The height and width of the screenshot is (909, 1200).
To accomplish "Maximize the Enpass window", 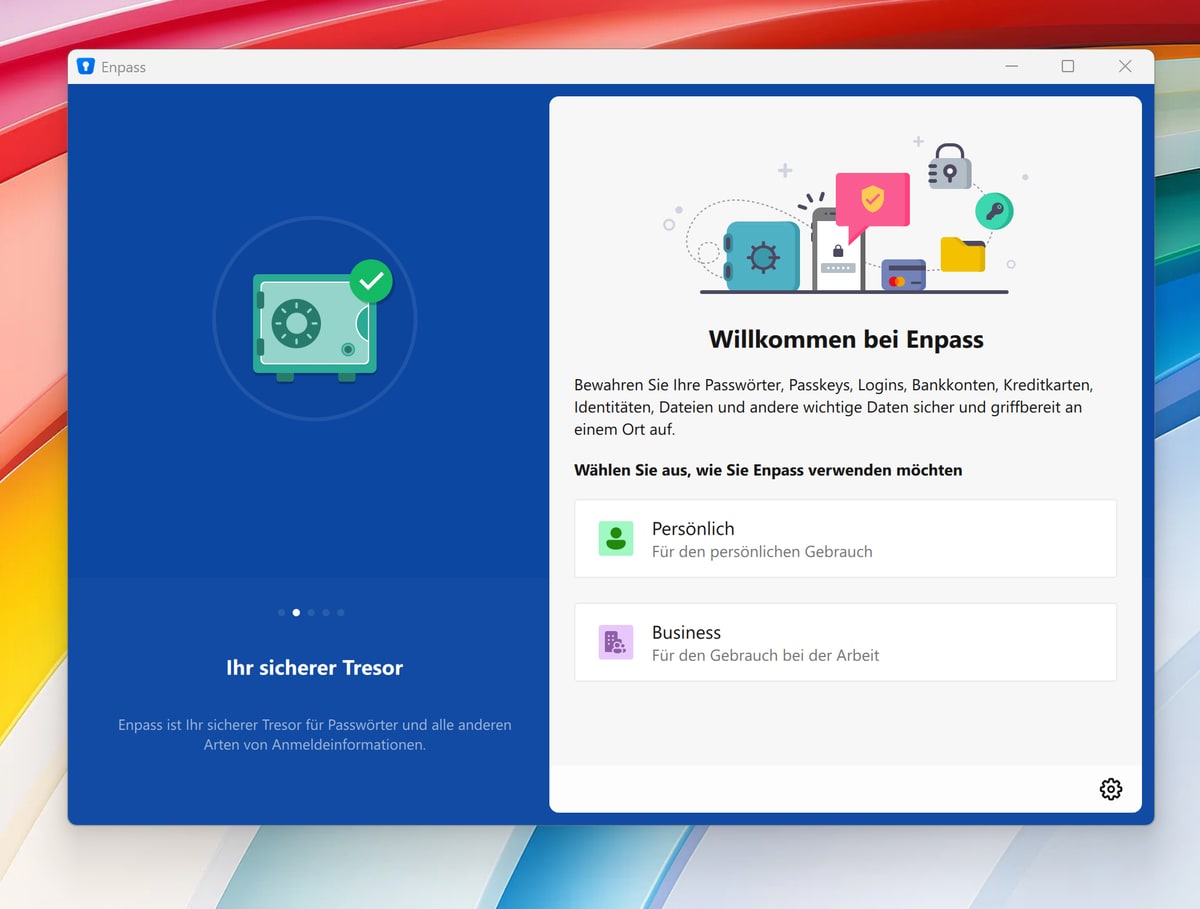I will pyautogui.click(x=1068, y=67).
